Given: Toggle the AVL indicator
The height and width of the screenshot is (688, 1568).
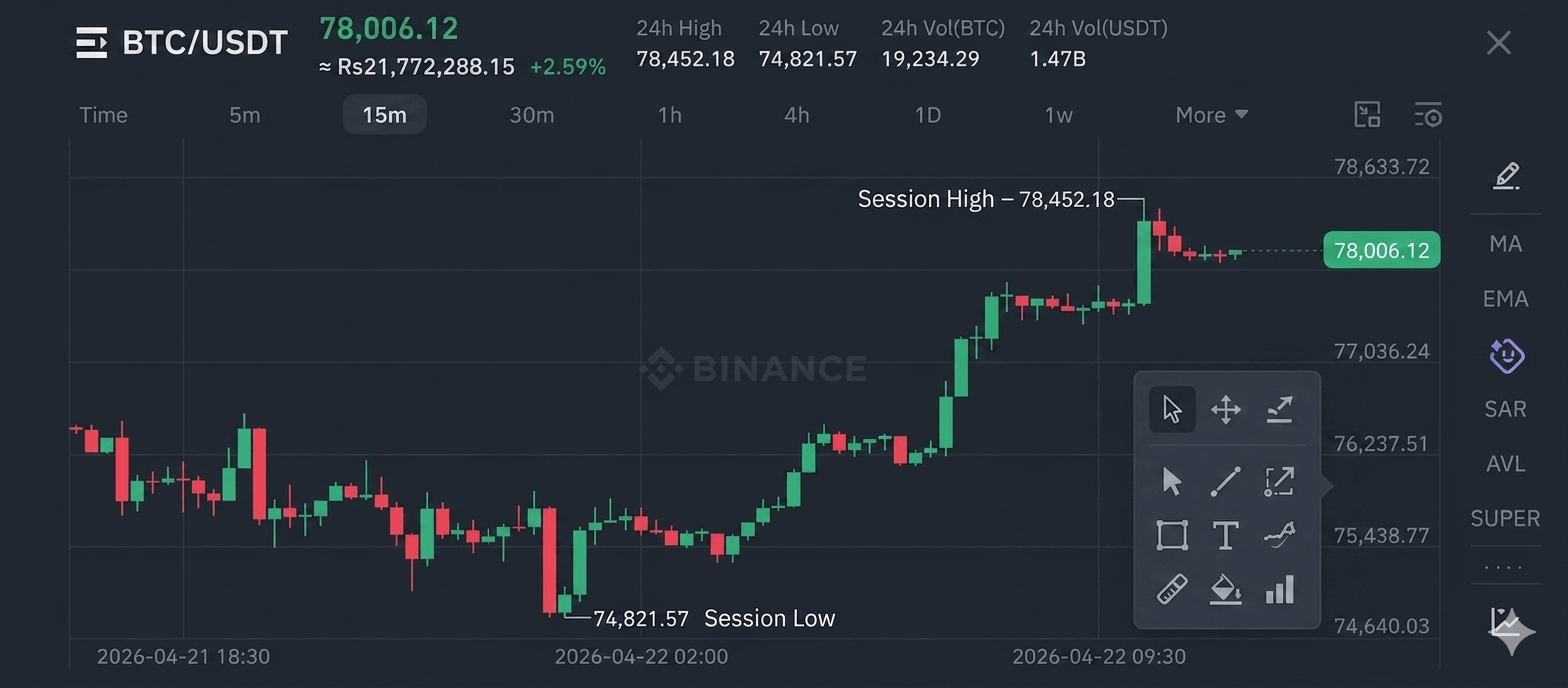Looking at the screenshot, I should [1506, 464].
